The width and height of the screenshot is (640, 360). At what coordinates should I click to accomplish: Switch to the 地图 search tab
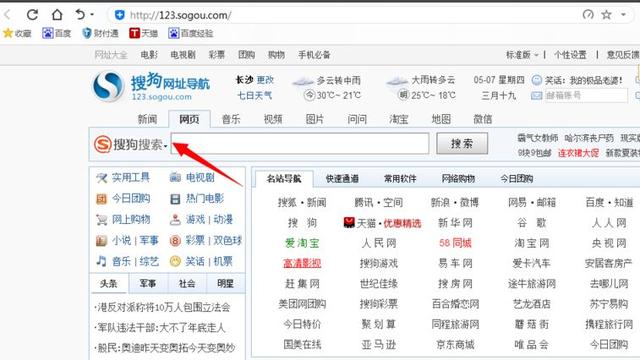[441, 119]
